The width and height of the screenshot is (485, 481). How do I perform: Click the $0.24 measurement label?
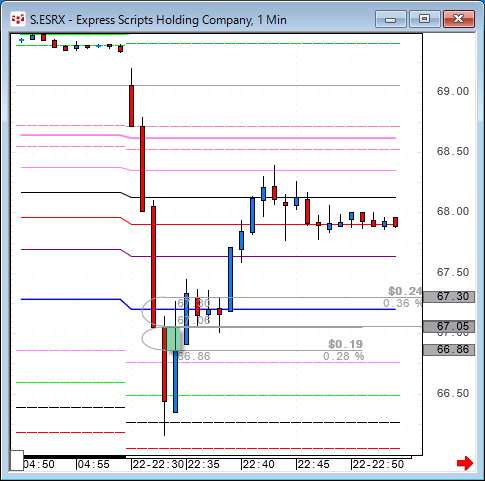405,291
